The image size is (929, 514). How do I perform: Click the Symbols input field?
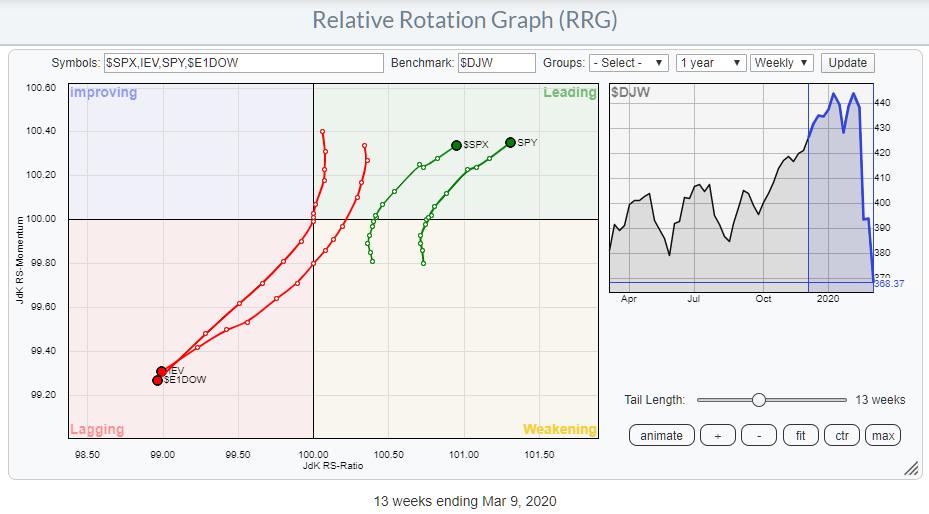[x=243, y=63]
